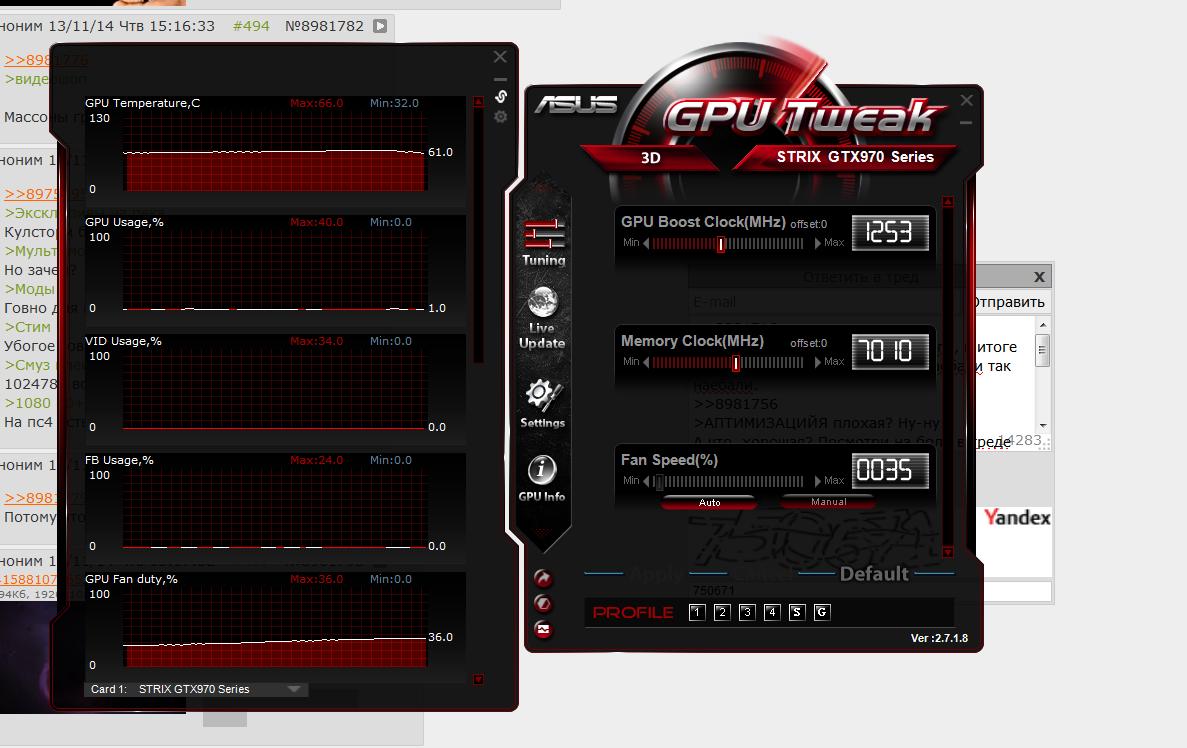Switch fan control to Manual

pos(828,501)
